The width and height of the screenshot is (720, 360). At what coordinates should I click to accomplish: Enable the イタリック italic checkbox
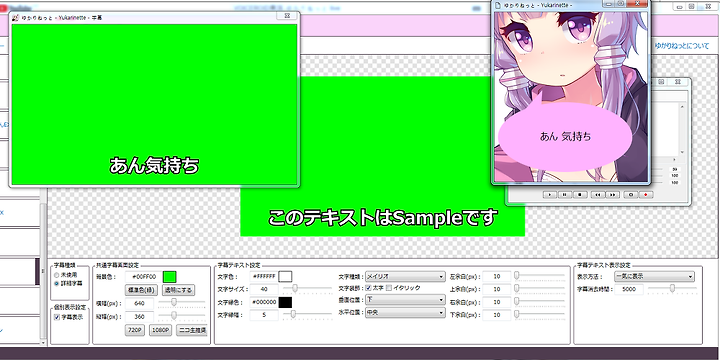(x=389, y=288)
